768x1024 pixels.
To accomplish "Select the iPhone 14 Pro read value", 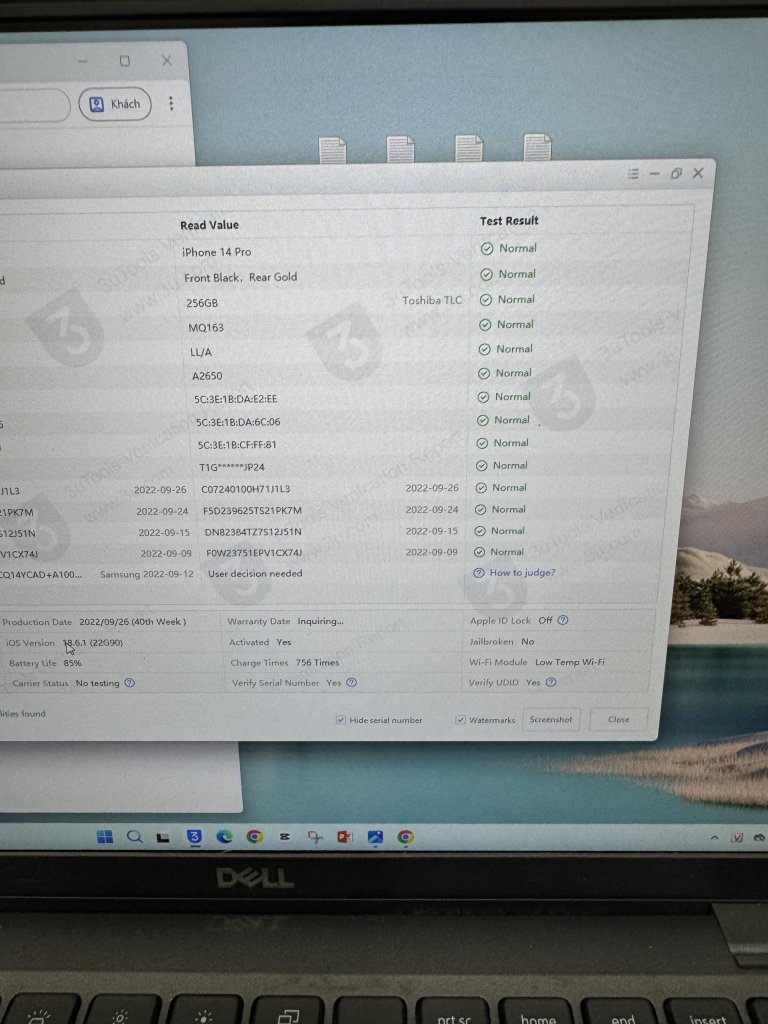I will click(217, 252).
